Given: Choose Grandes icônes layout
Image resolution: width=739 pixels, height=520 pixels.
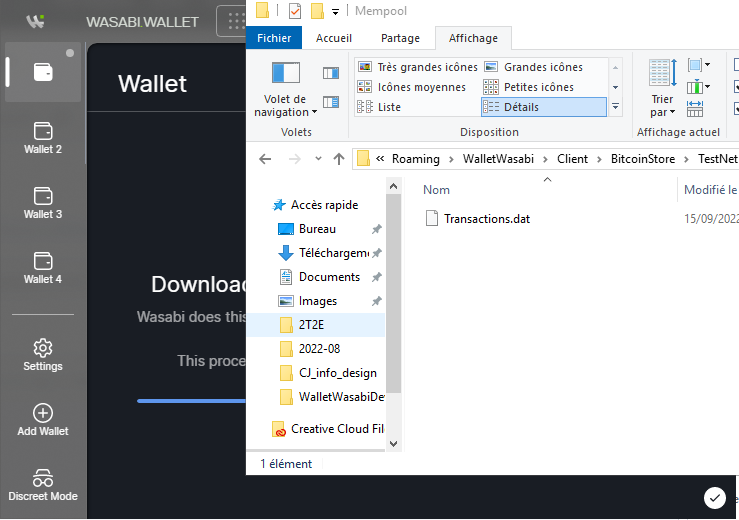Looking at the screenshot, I should (534, 67).
